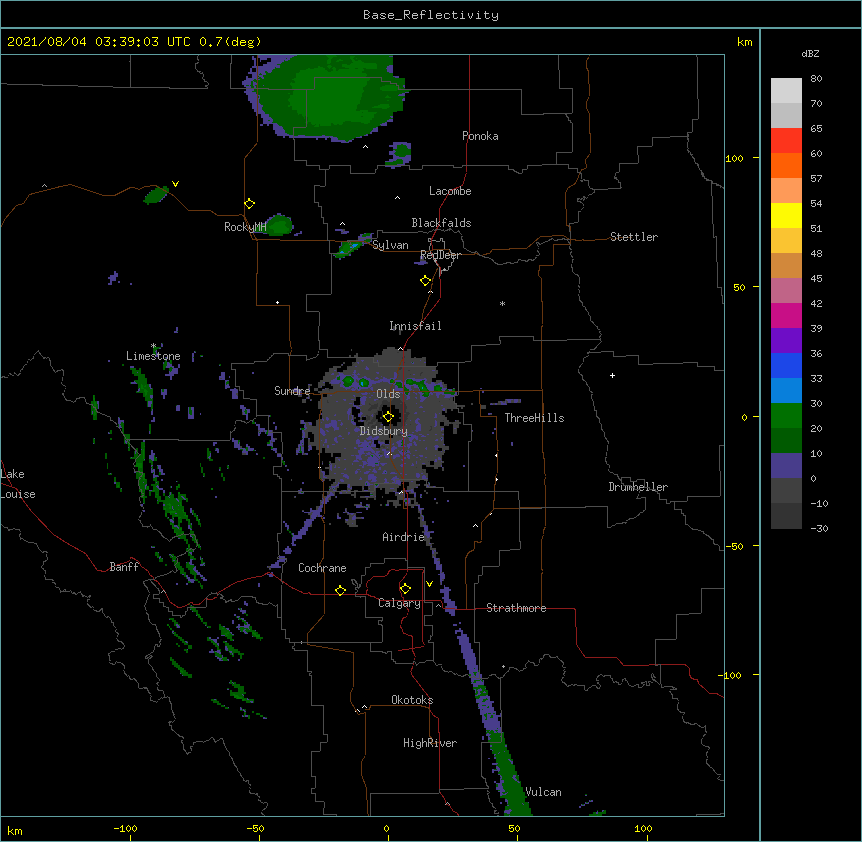
Task: Click the yellow diamond marker under Cochrane
Action: 340,590
